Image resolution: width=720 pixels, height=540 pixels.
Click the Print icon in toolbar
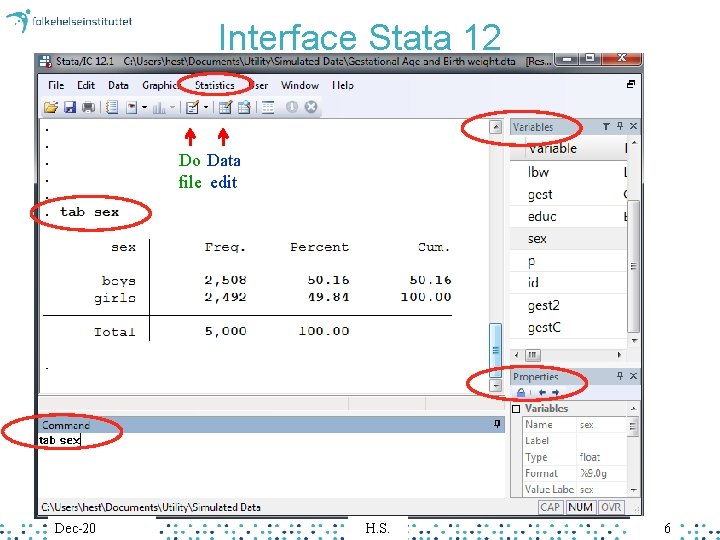point(88,107)
